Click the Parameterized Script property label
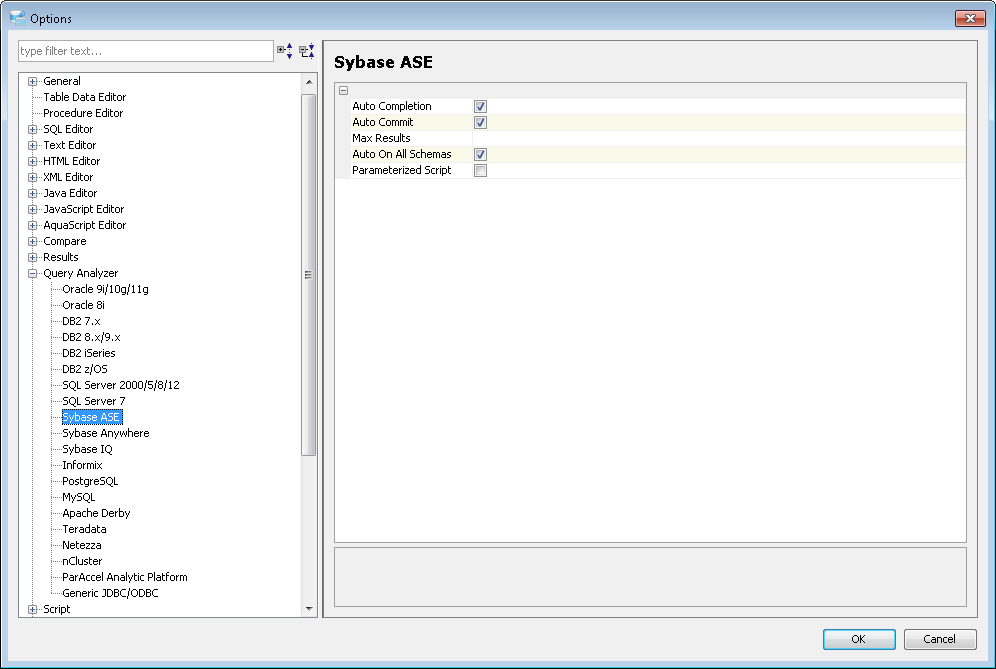Image resolution: width=996 pixels, height=669 pixels. point(402,170)
